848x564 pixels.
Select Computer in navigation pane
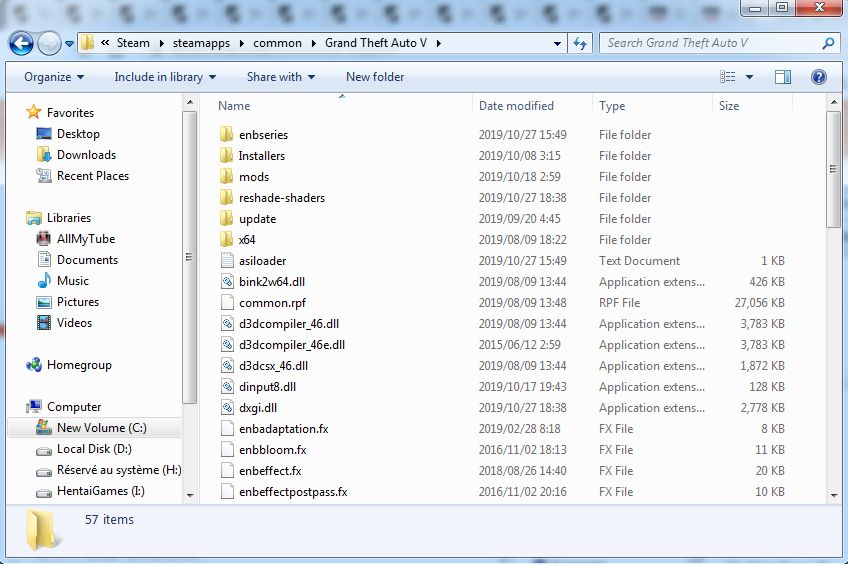click(x=74, y=407)
